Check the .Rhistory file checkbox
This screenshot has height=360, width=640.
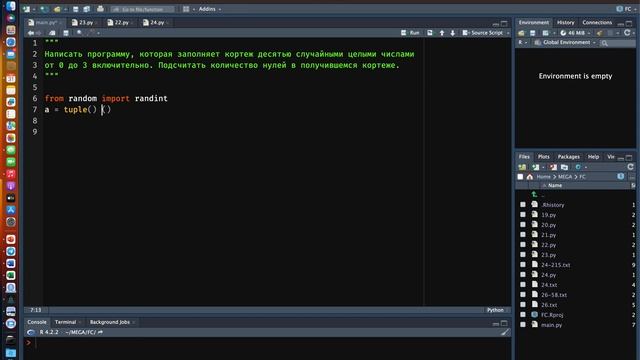click(523, 204)
